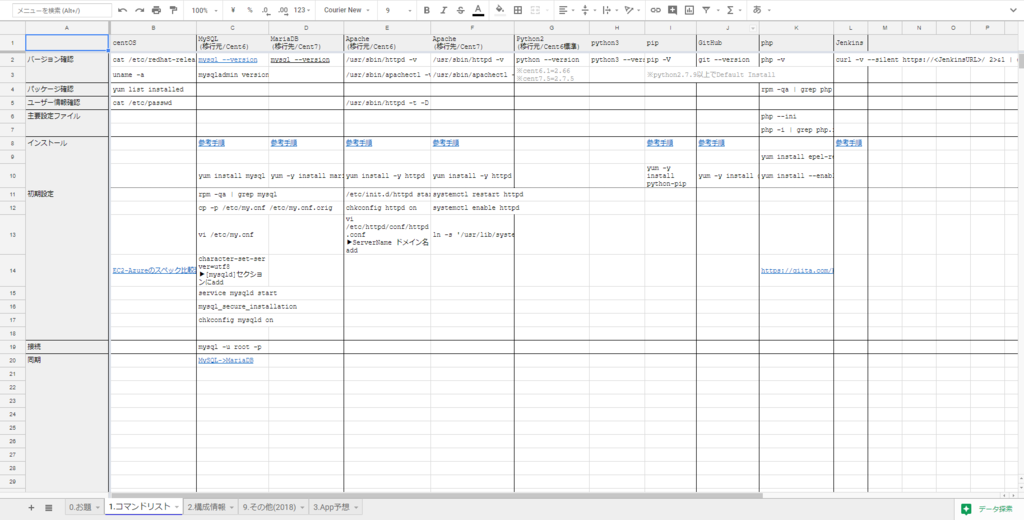Select cell 'yum list installed'
Image resolution: width=1024 pixels, height=520 pixels.
point(153,89)
